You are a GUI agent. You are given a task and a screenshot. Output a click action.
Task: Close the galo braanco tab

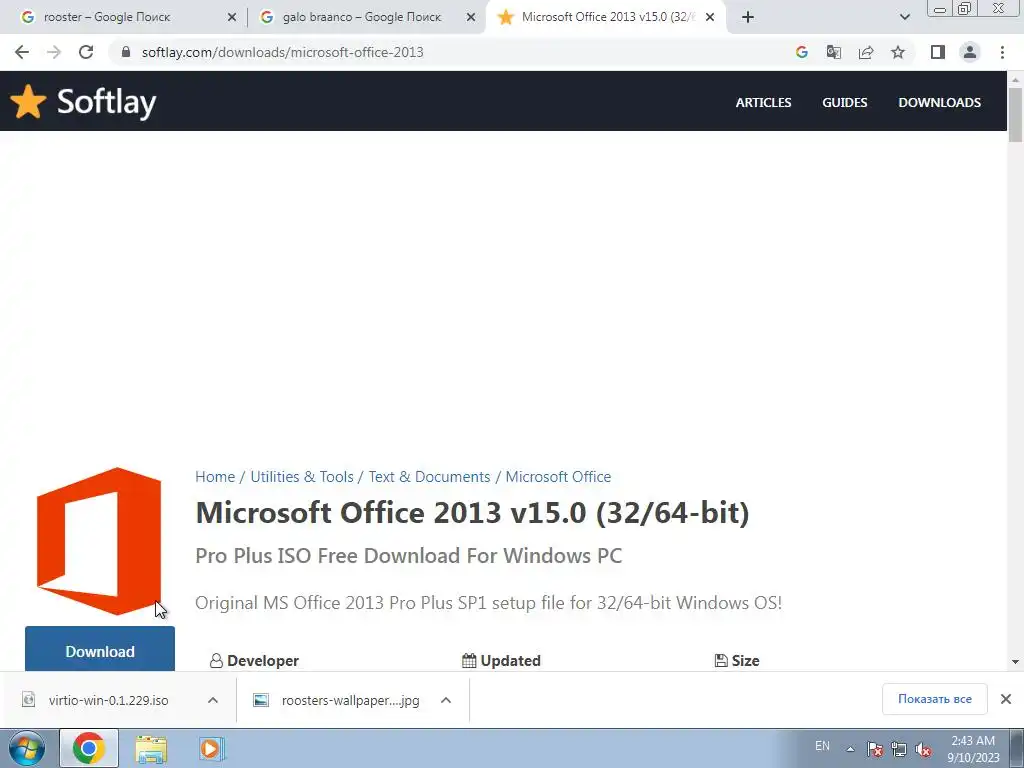pos(471,18)
